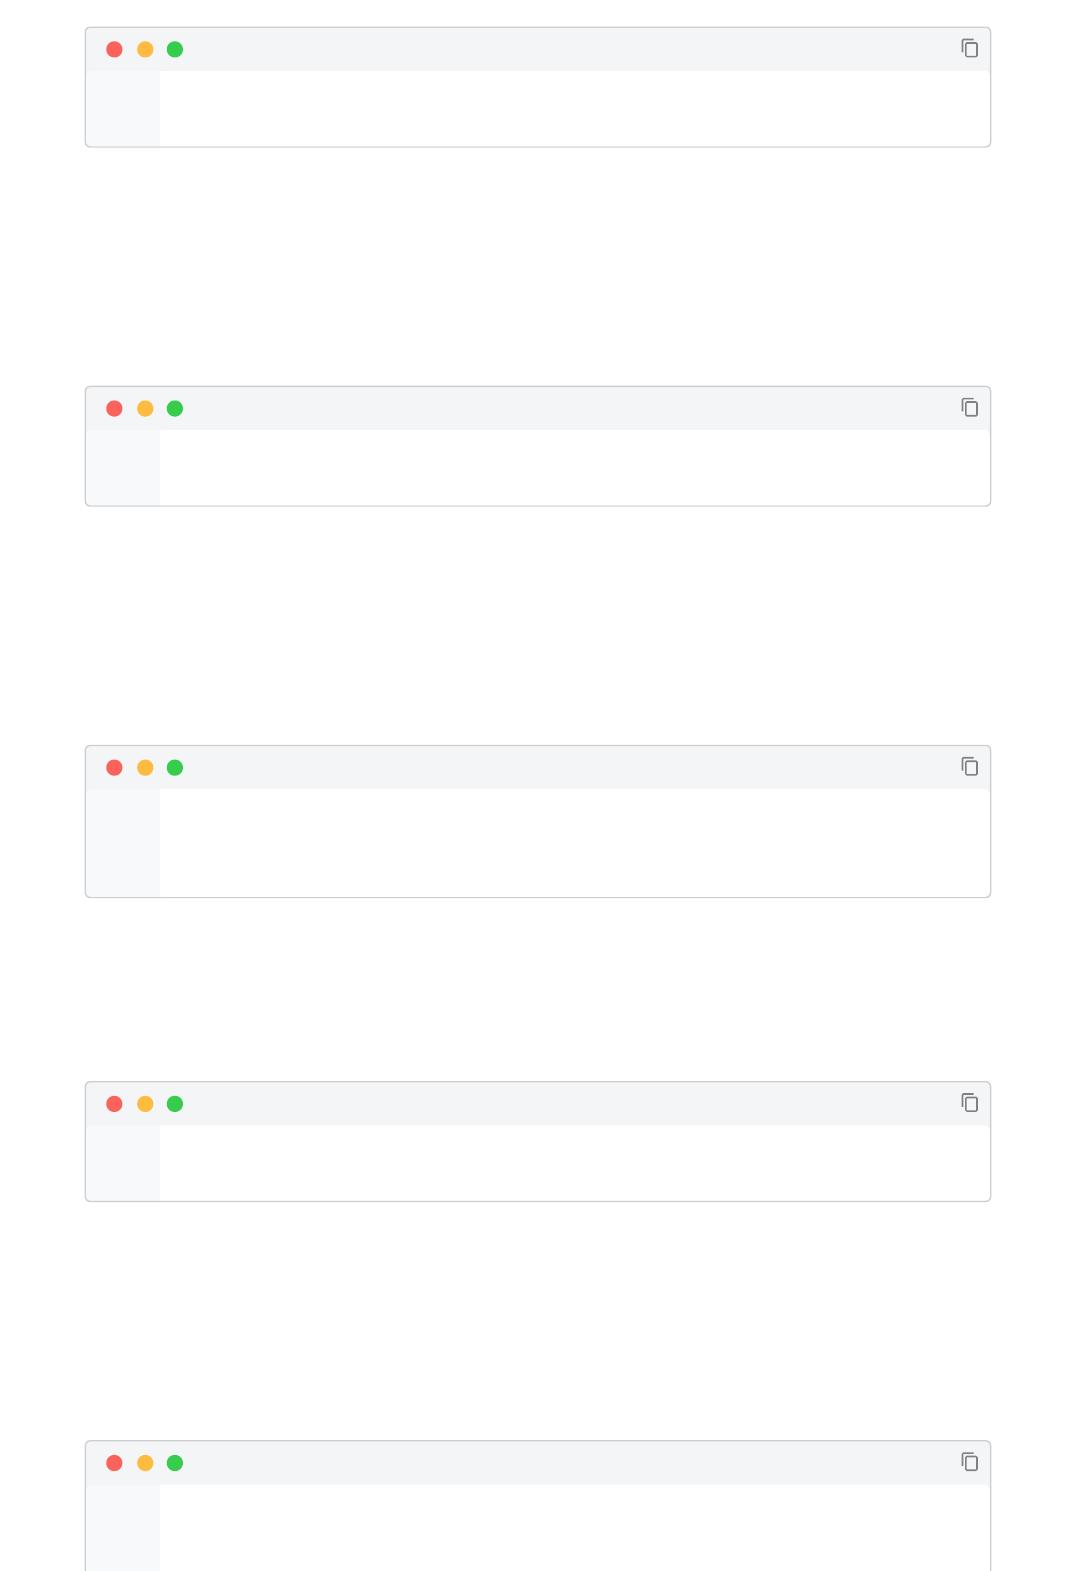Image resolution: width=1076 pixels, height=1571 pixels.
Task: Click the yellow dot in the second window header
Action: 145,407
